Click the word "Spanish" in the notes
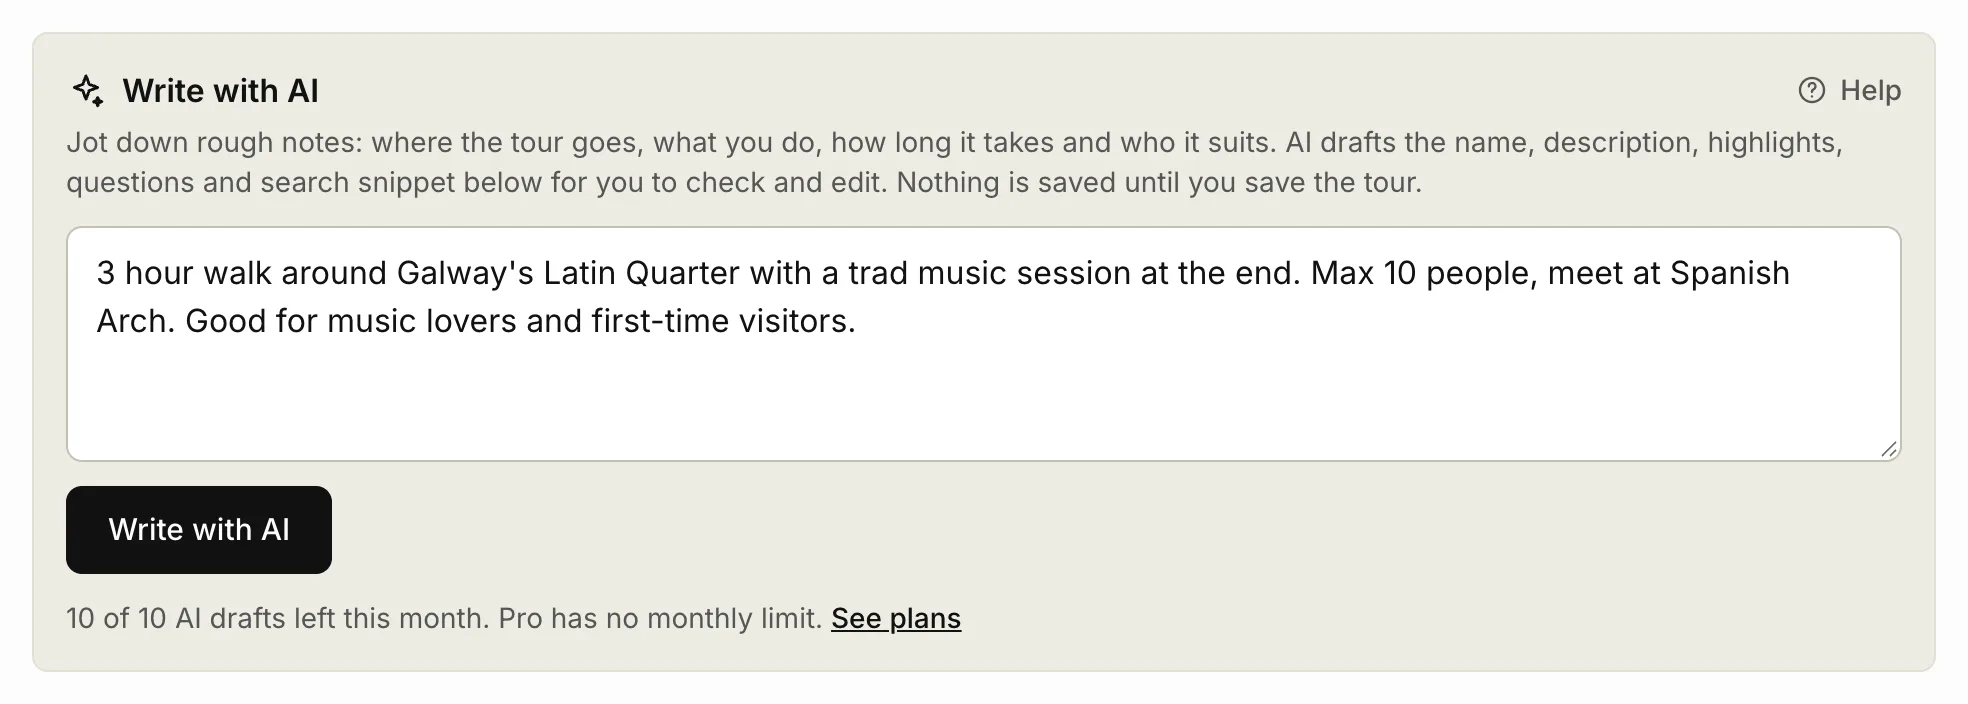1968x704 pixels. 1730,273
